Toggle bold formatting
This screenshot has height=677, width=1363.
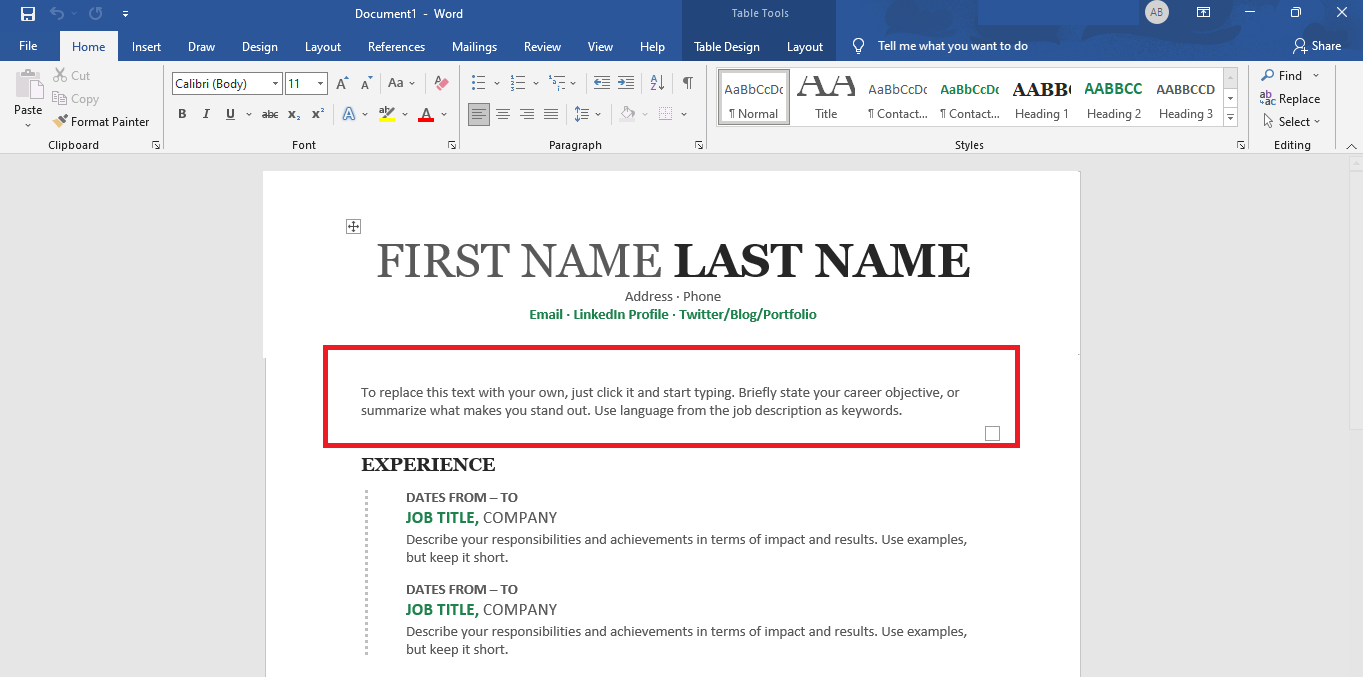[182, 114]
